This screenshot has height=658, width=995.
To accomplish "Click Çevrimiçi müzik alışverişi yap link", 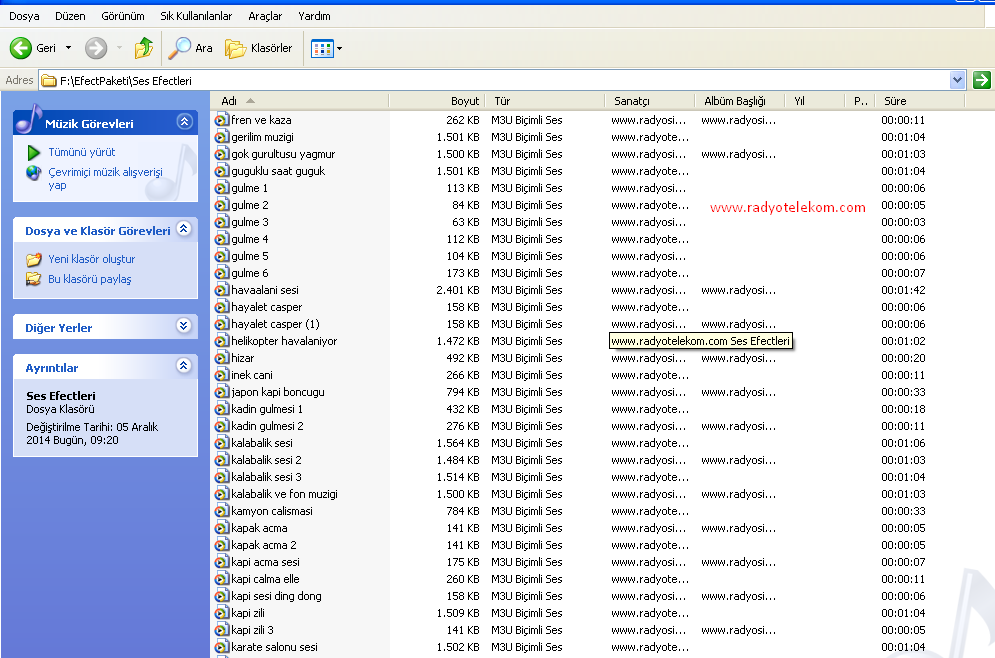I will (x=105, y=178).
